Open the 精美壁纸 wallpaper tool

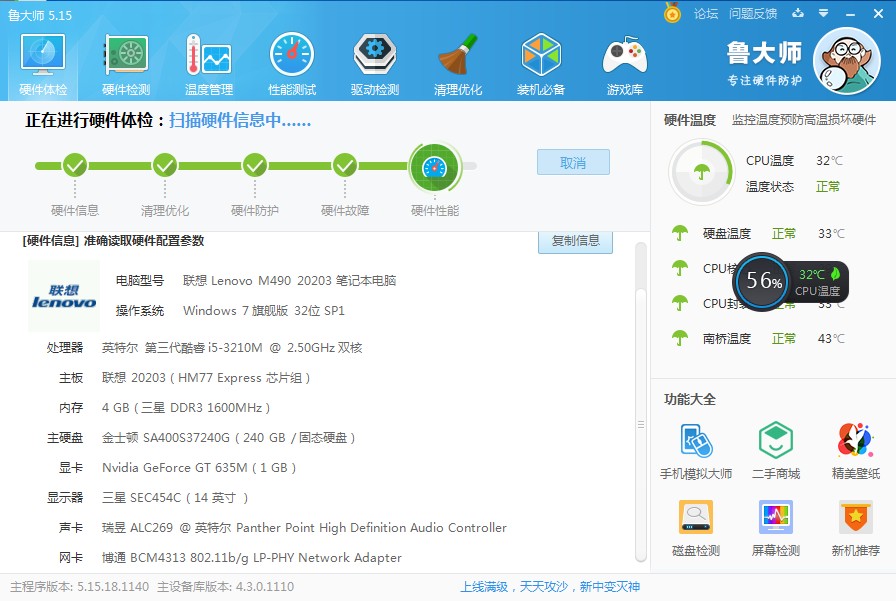coord(856,450)
